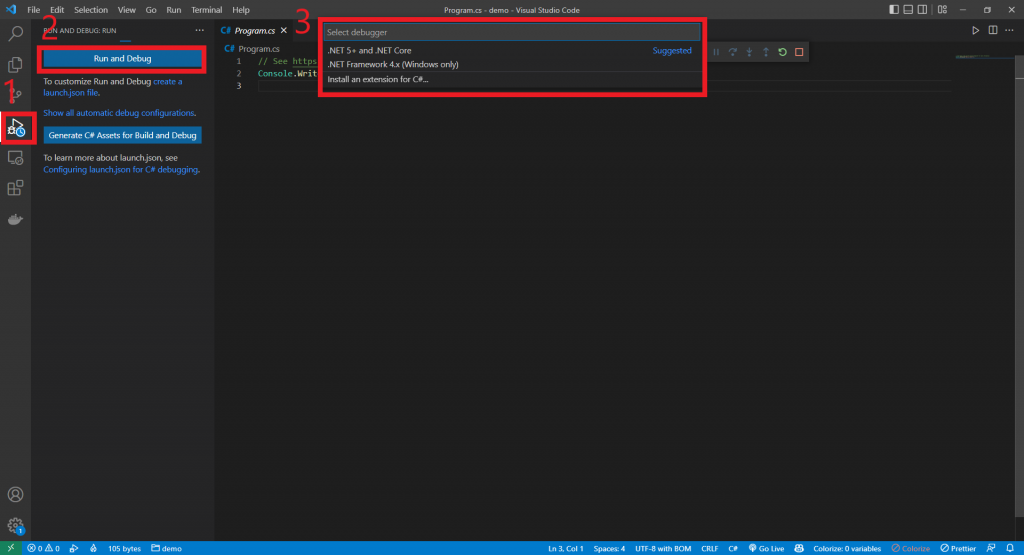This screenshot has height=555, width=1024.
Task: Choose .NET Framework 4.x (Windows only)
Action: 511,65
